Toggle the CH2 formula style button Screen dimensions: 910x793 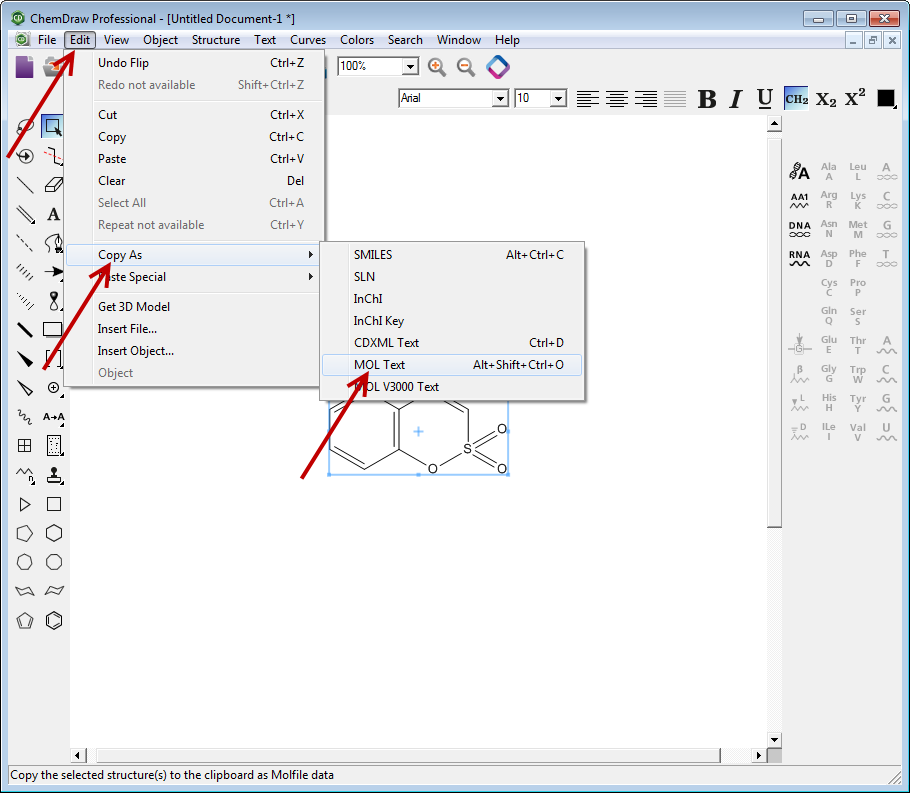click(796, 98)
